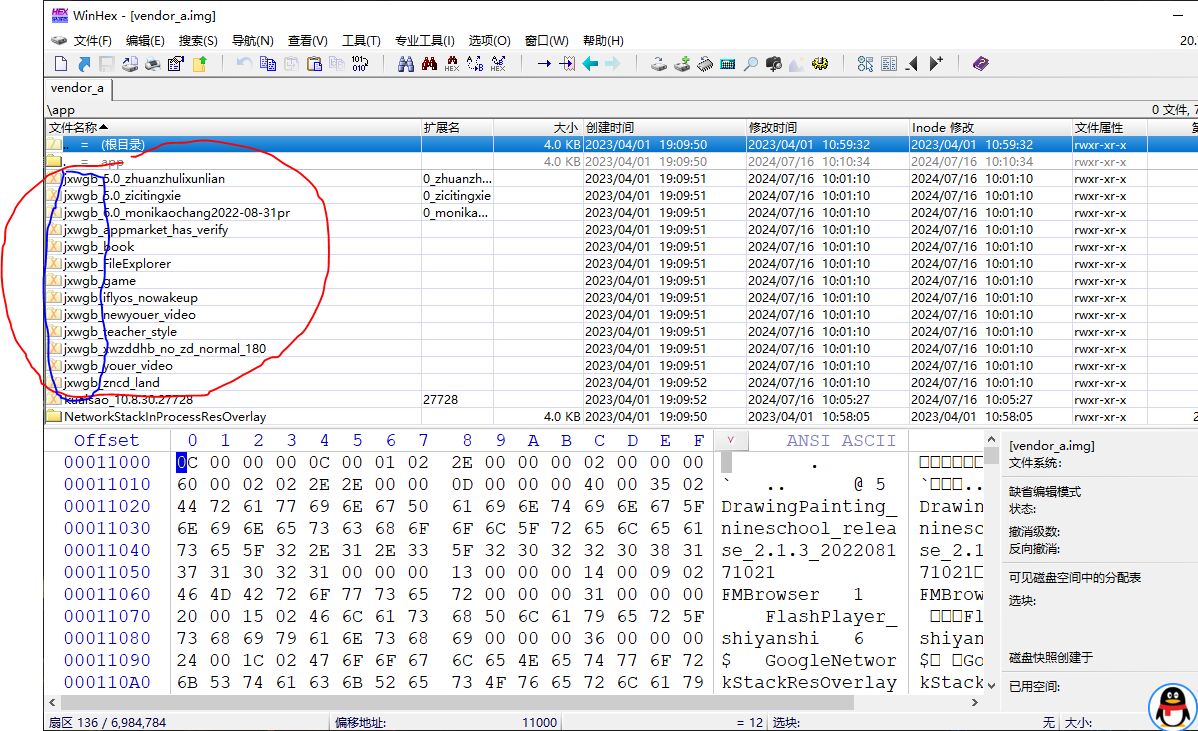Viewport: 1198px width, 731px height.
Task: Open the 搜索(S) menu
Action: [198, 41]
